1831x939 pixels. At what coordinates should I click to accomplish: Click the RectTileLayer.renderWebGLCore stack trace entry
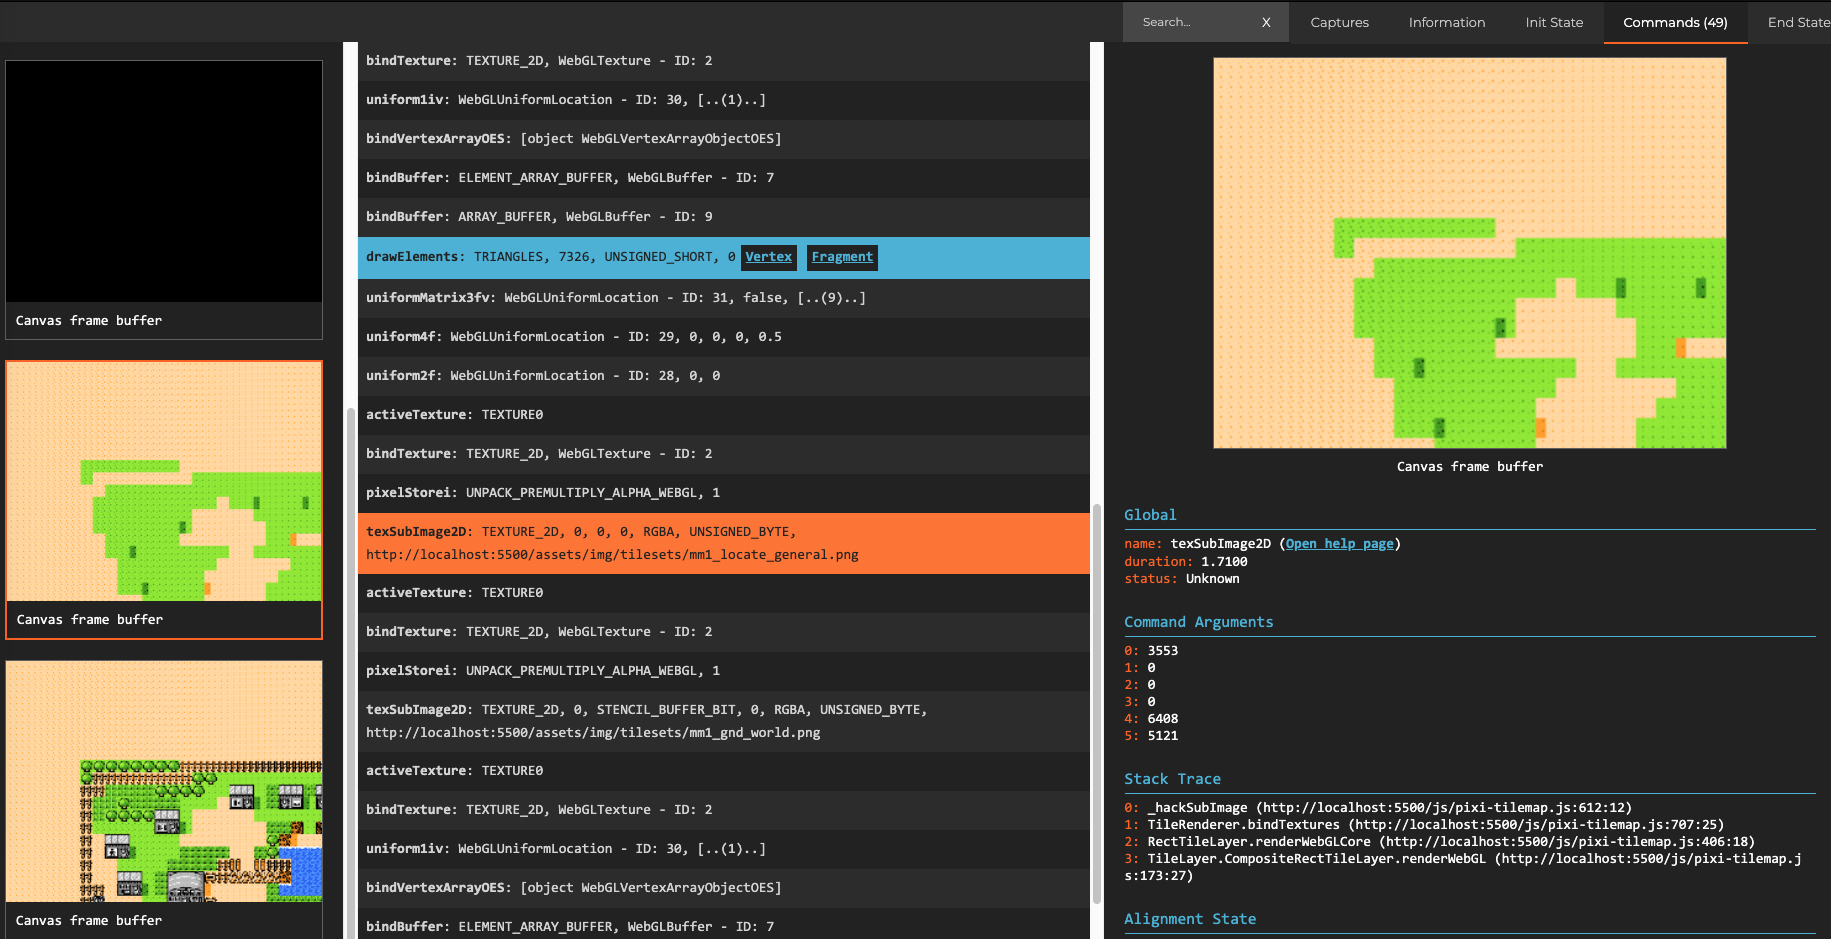1439,842
